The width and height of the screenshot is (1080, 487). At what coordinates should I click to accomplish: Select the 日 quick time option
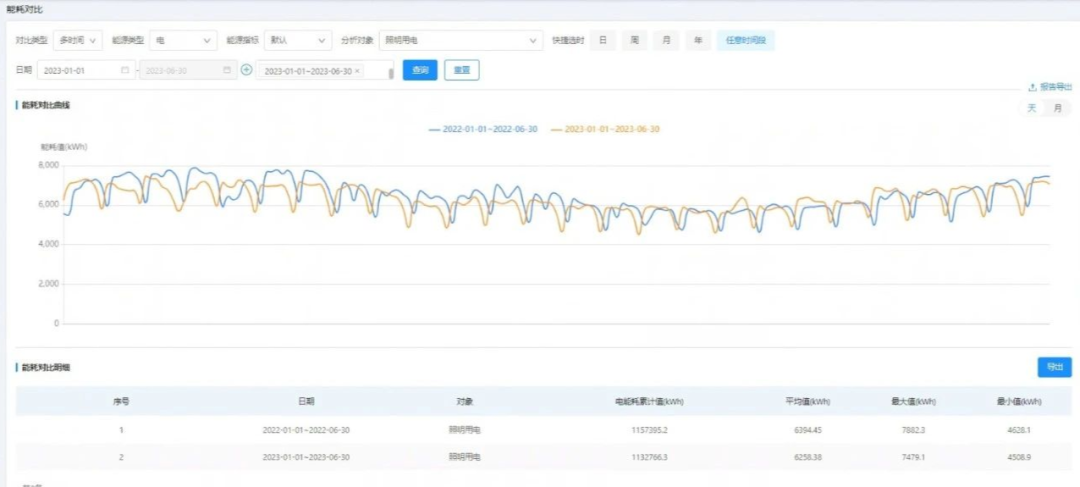602,41
